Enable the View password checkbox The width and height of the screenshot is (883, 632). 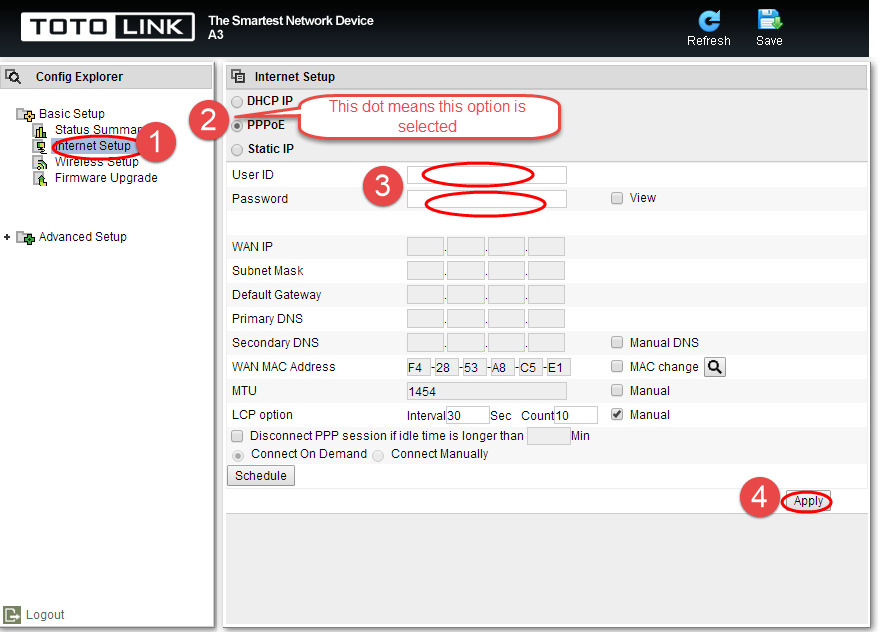[617, 198]
